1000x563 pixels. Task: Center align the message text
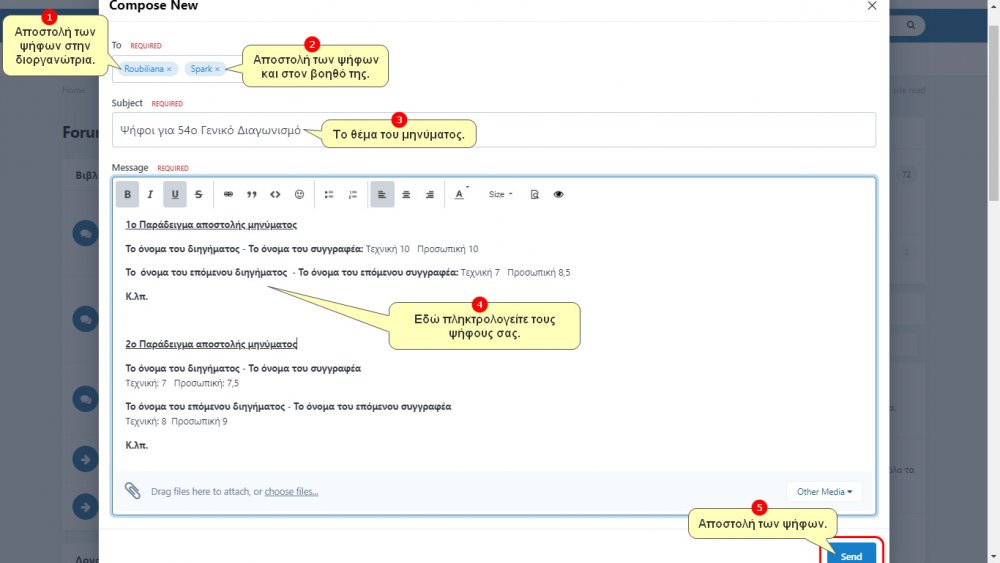(406, 194)
